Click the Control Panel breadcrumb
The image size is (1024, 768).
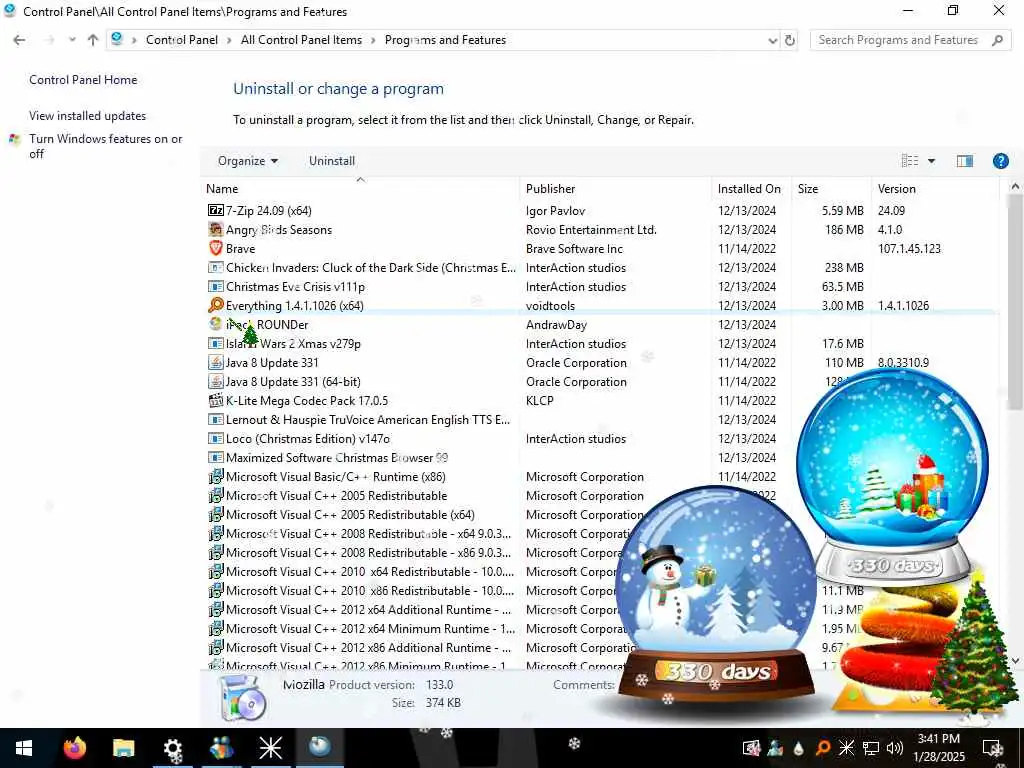pos(182,40)
